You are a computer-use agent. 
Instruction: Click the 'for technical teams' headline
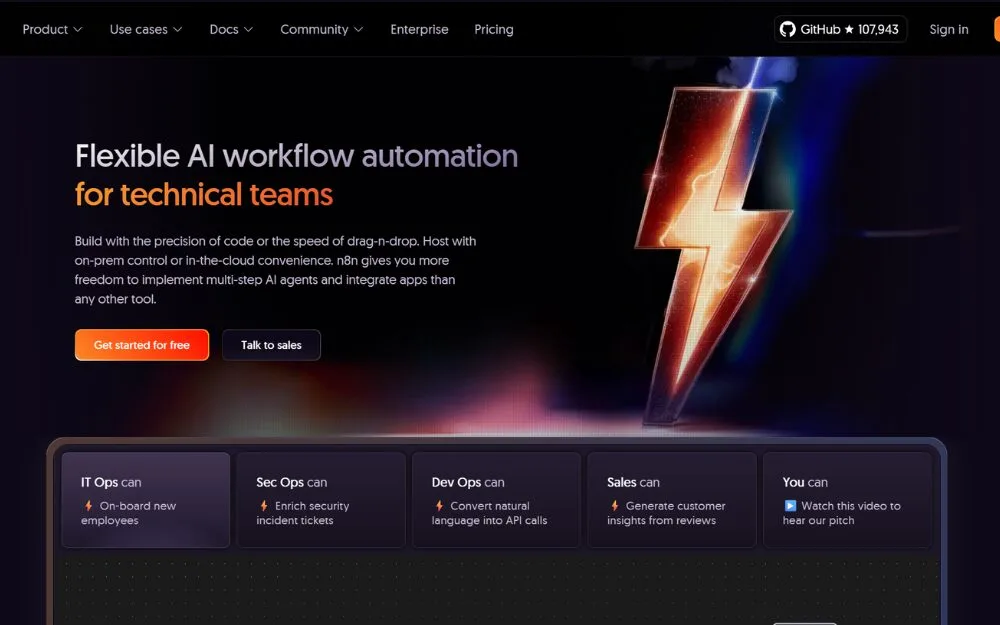tap(203, 195)
